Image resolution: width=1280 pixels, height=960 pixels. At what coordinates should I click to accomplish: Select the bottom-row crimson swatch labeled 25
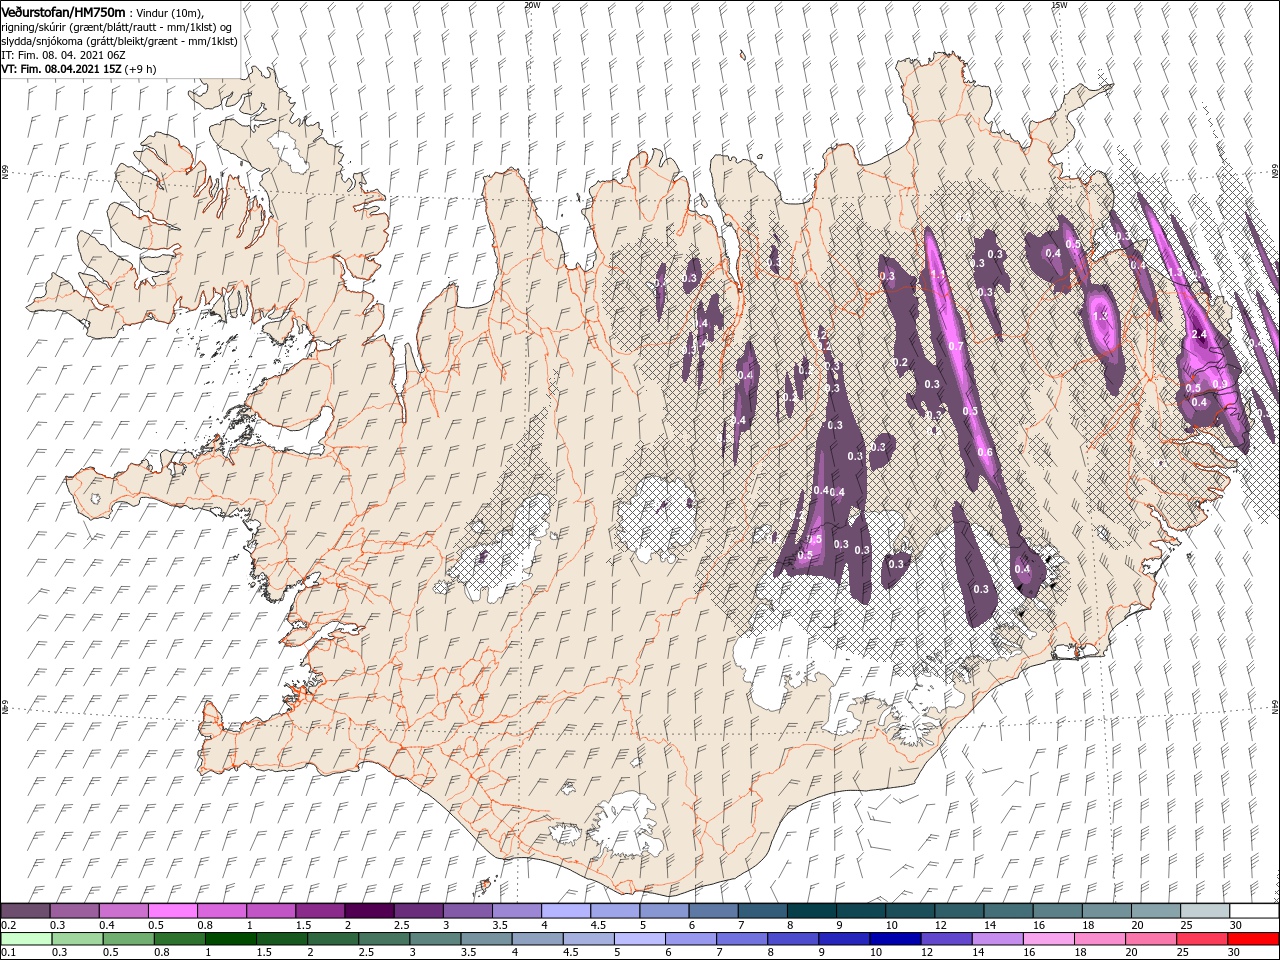1201,939
